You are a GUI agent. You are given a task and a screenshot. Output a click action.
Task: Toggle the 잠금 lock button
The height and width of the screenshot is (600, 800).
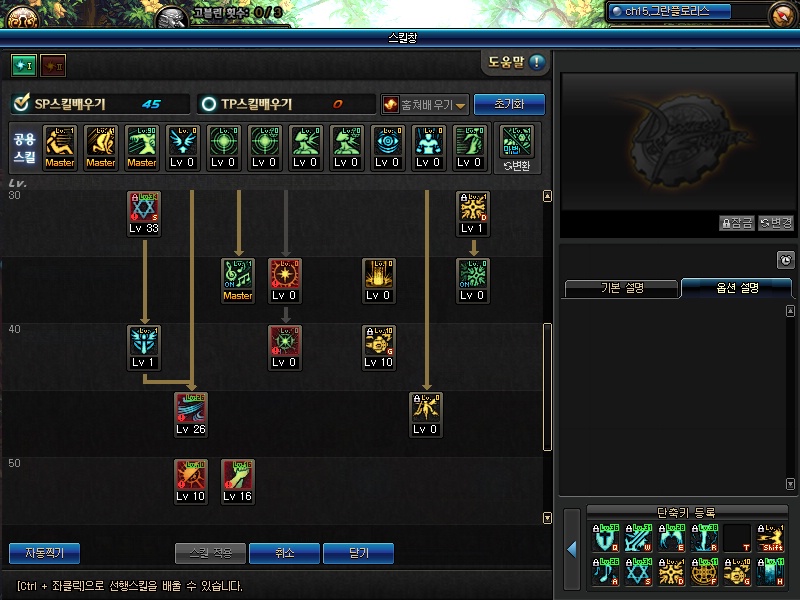point(737,223)
